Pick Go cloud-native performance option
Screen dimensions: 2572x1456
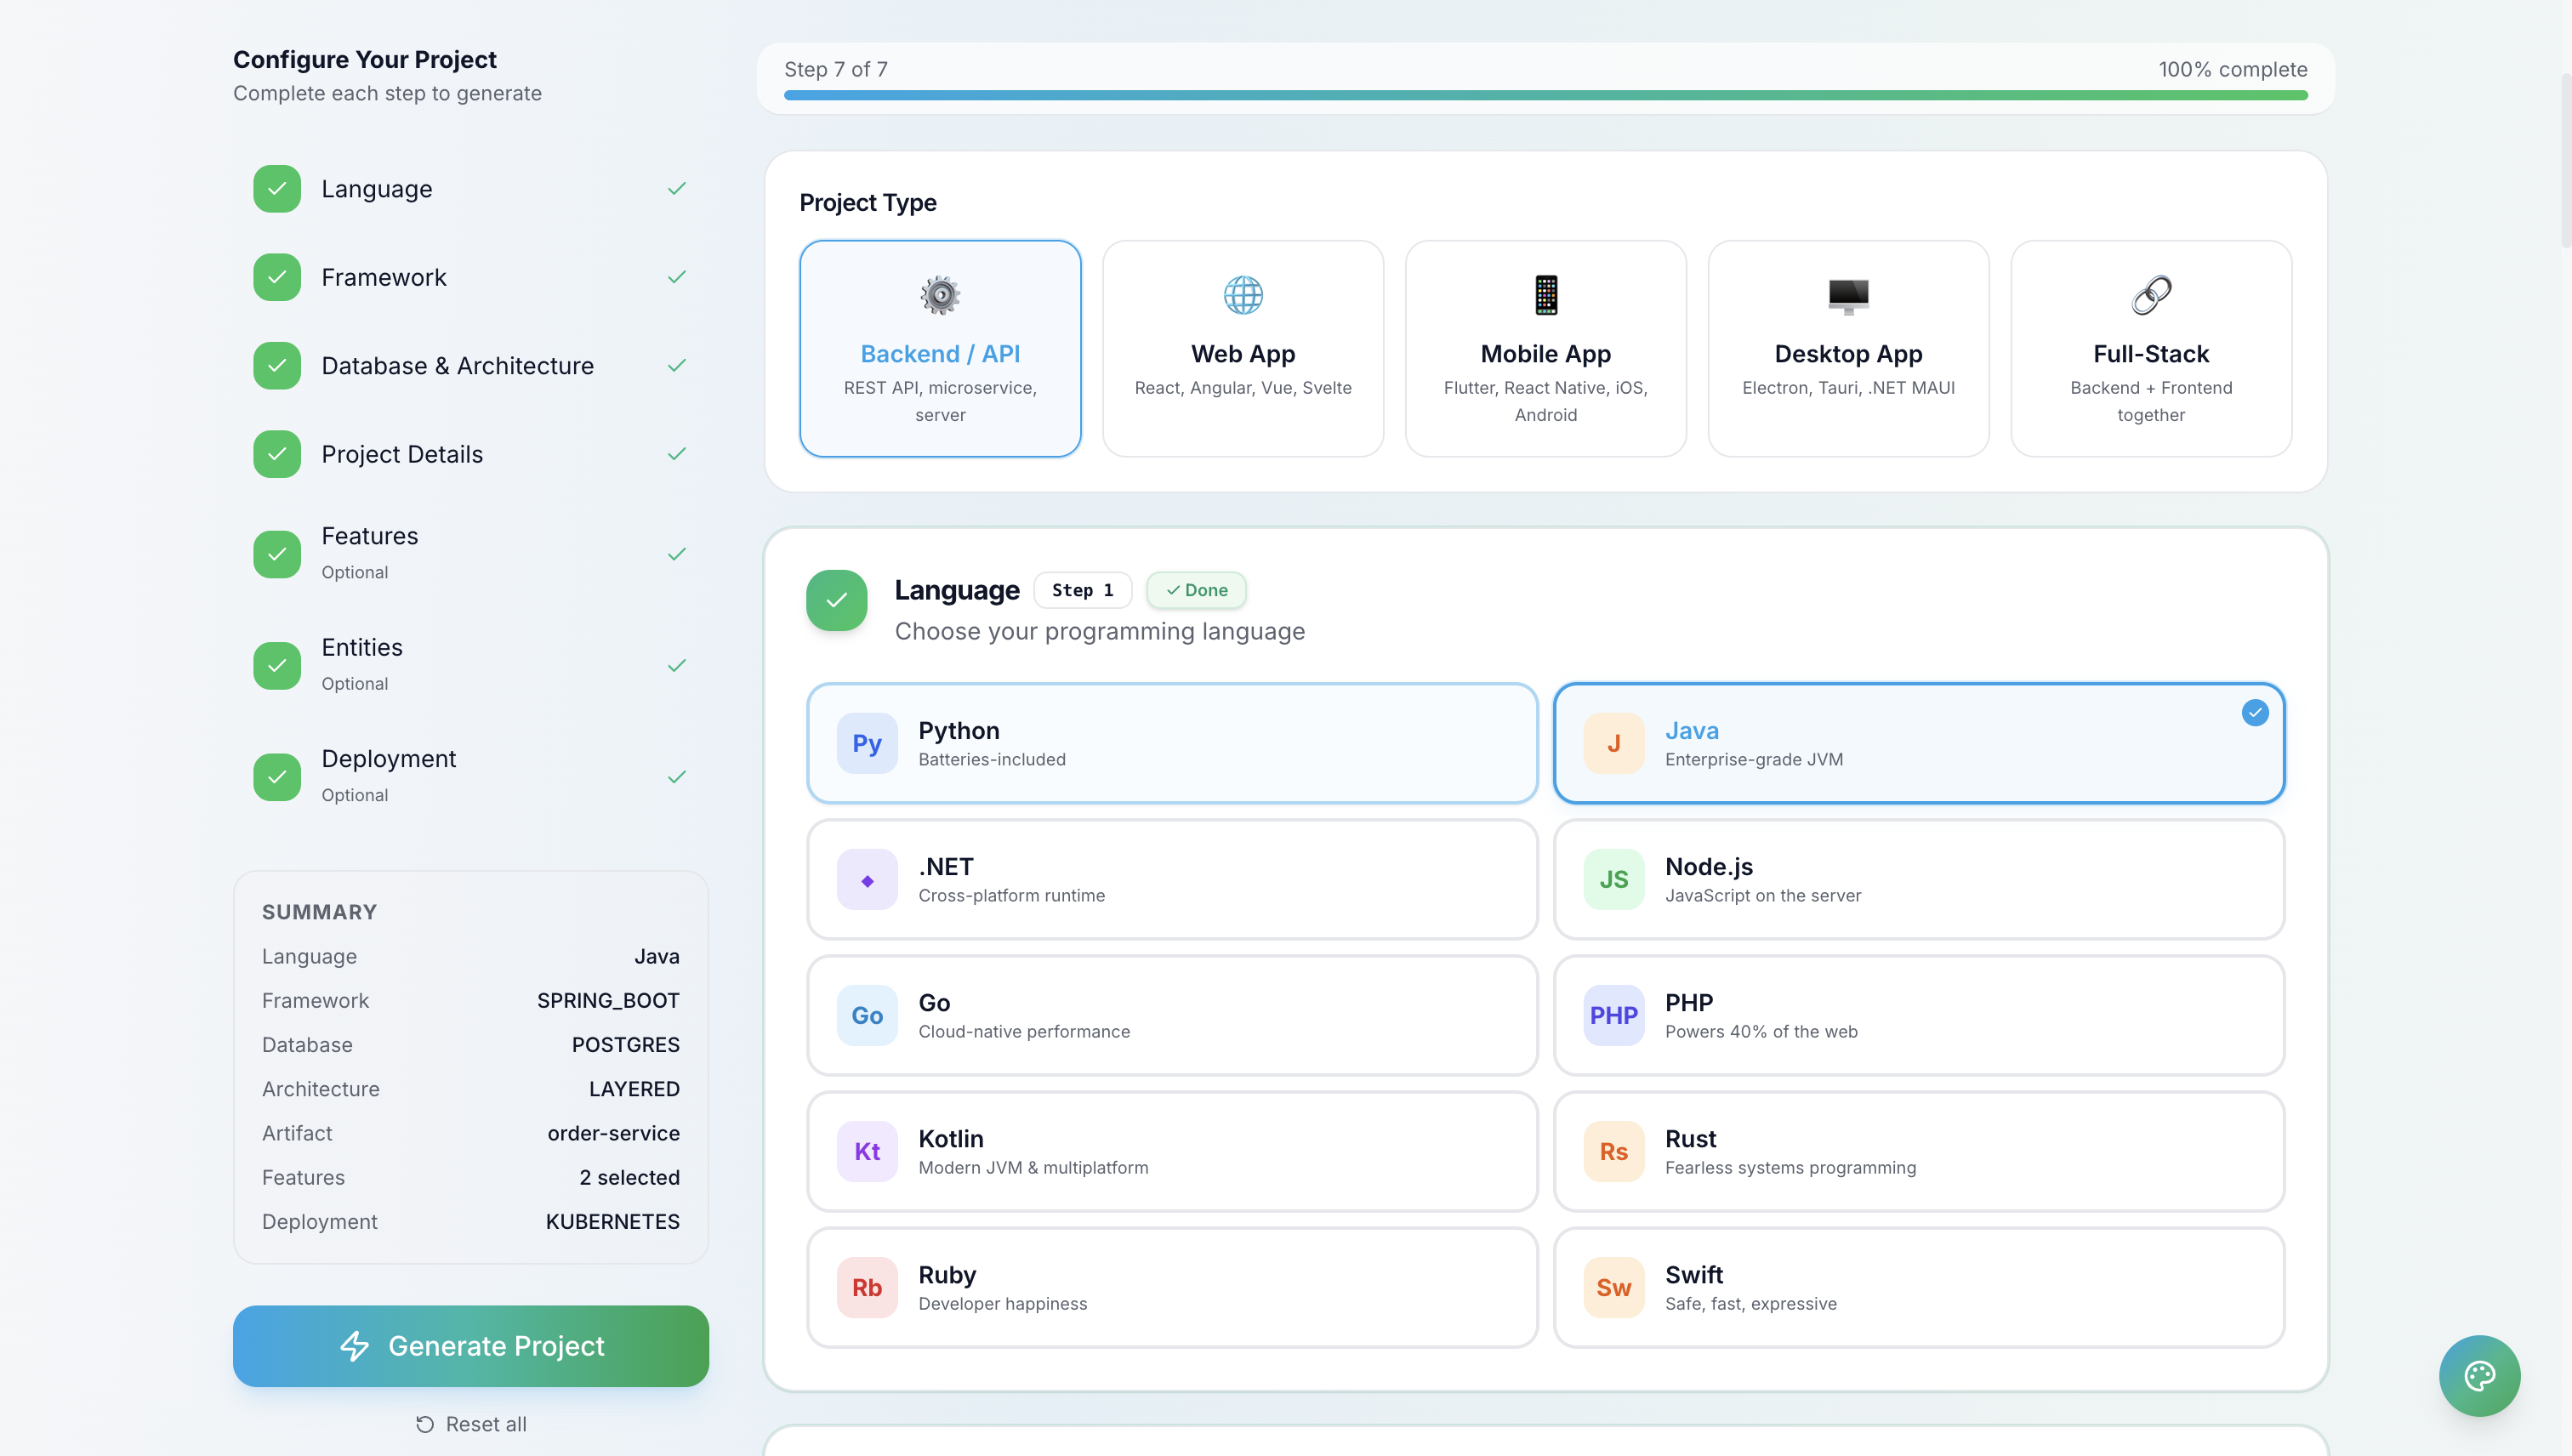point(1172,1015)
